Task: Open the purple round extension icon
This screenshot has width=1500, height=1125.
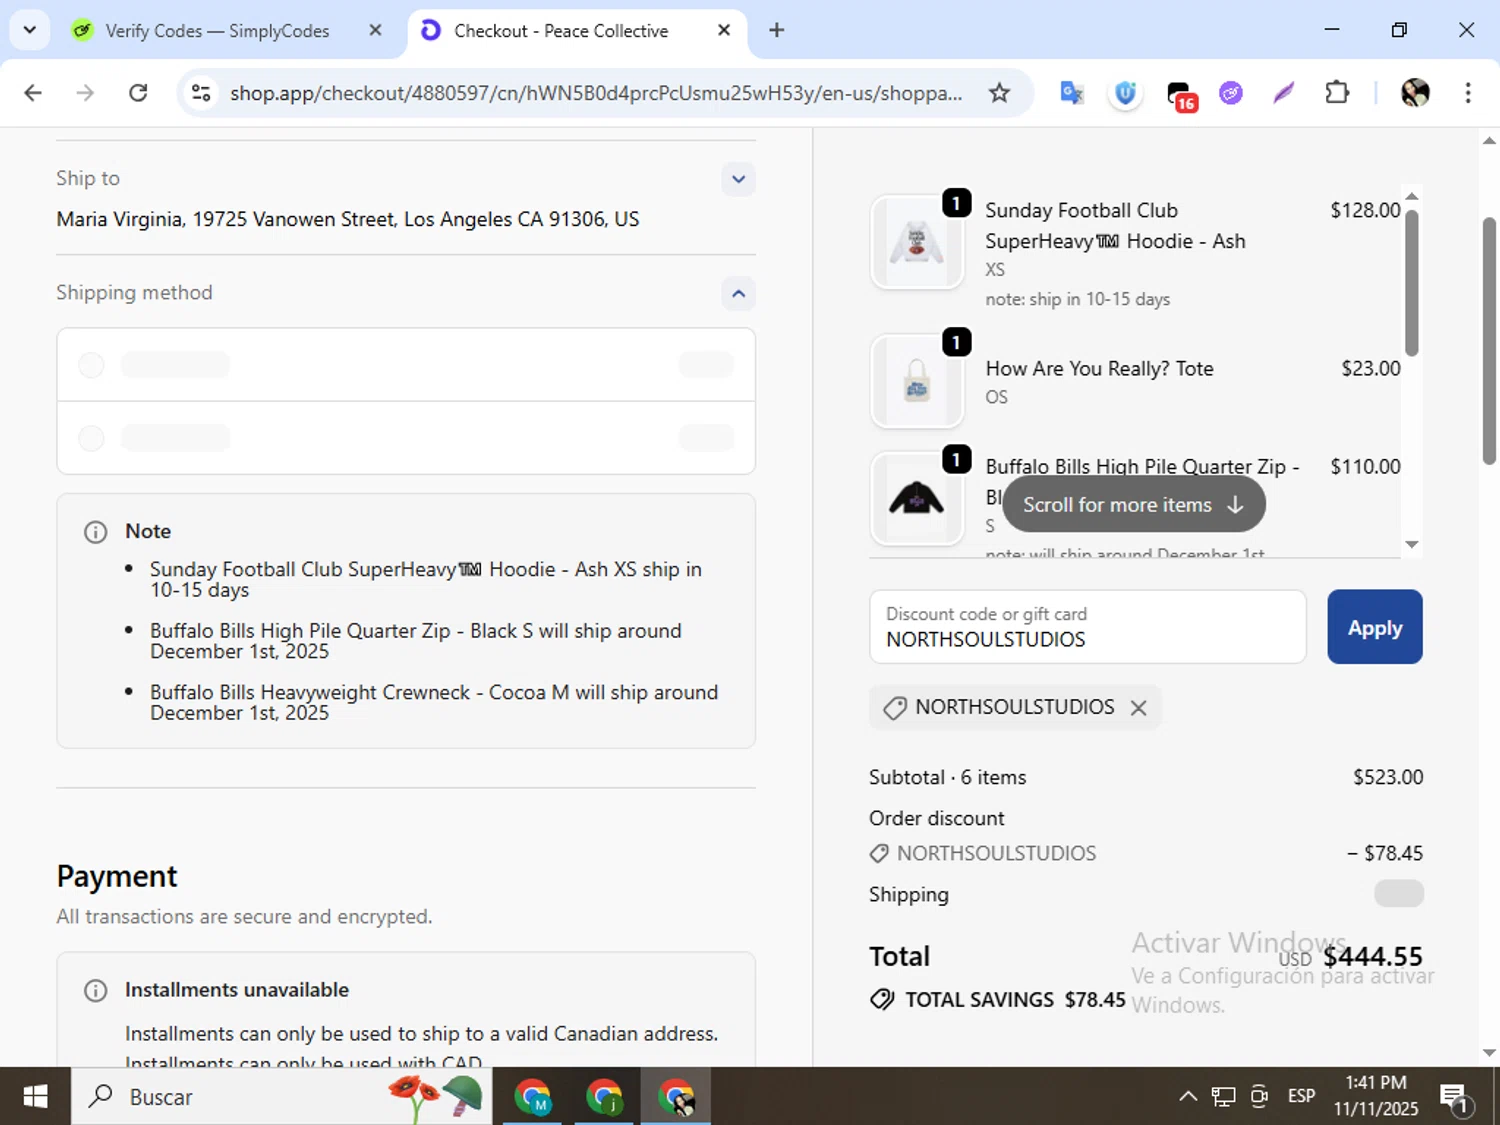Action: tap(1231, 93)
